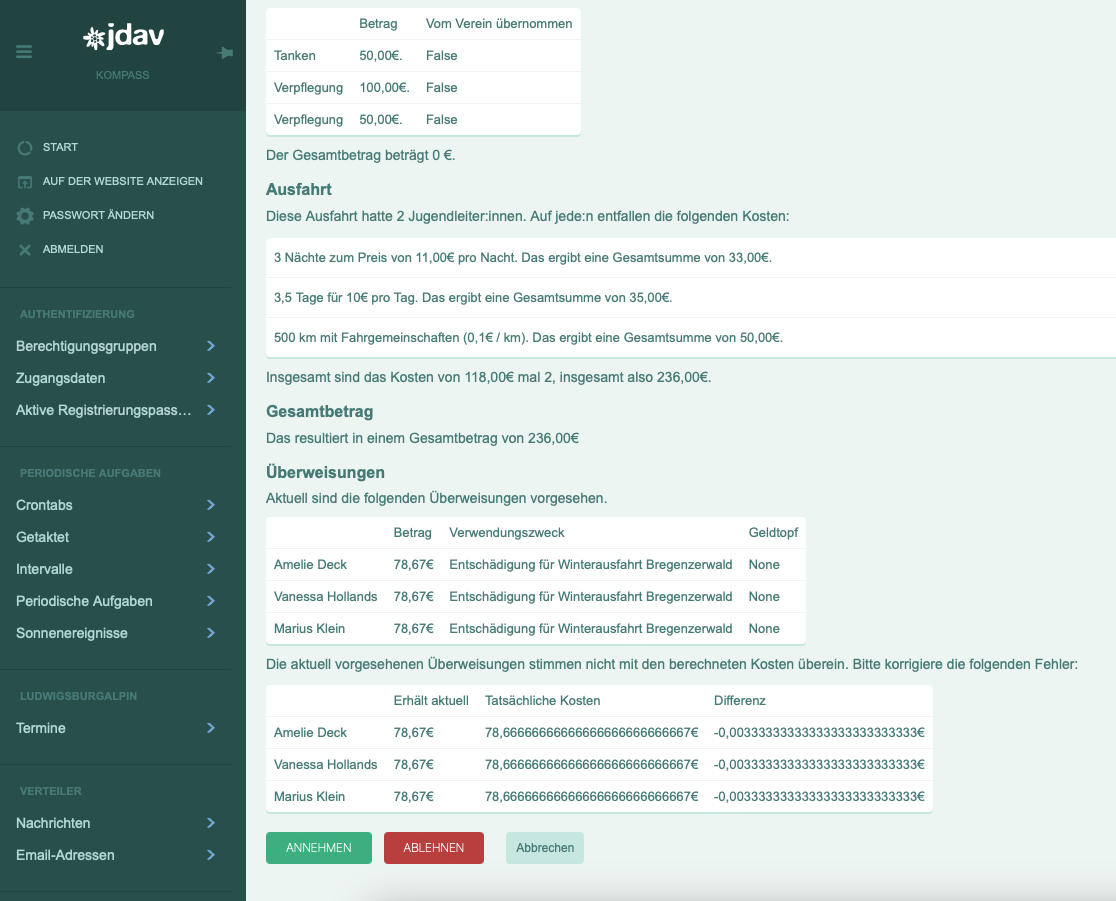Click Amelie Deck row in Überweisungen table
This screenshot has width=1116, height=901.
[x=311, y=565]
